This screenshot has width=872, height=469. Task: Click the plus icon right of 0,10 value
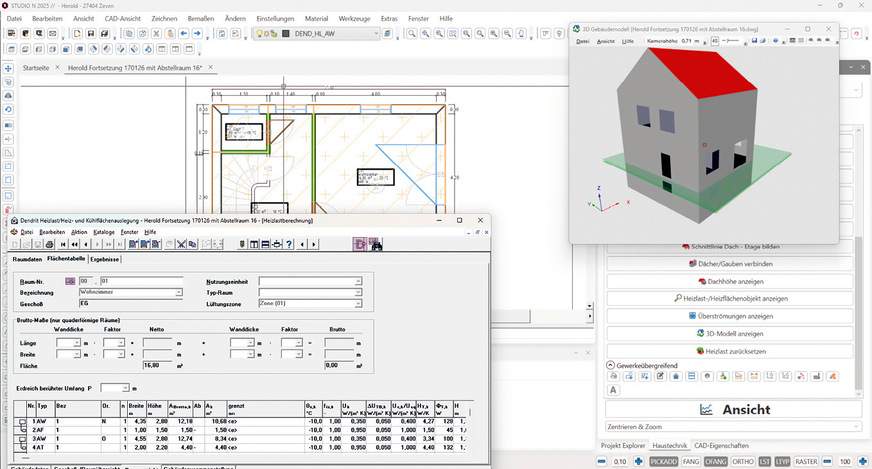point(638,461)
